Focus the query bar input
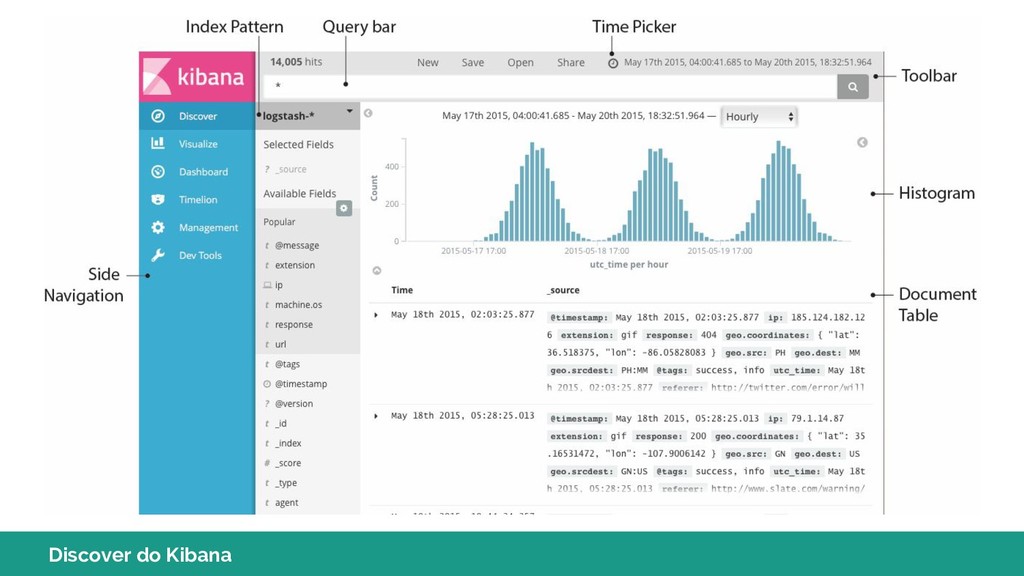1024x576 pixels. tap(550, 86)
